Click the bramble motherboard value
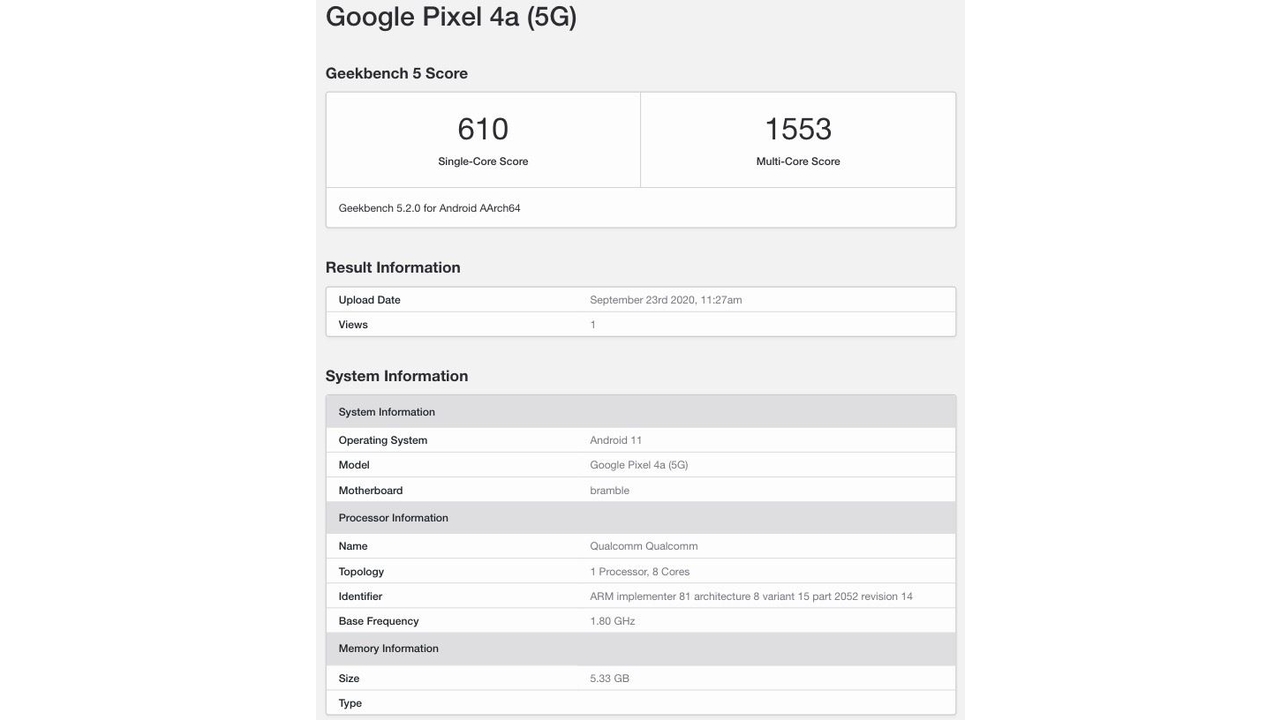This screenshot has height=720, width=1280. tap(610, 490)
